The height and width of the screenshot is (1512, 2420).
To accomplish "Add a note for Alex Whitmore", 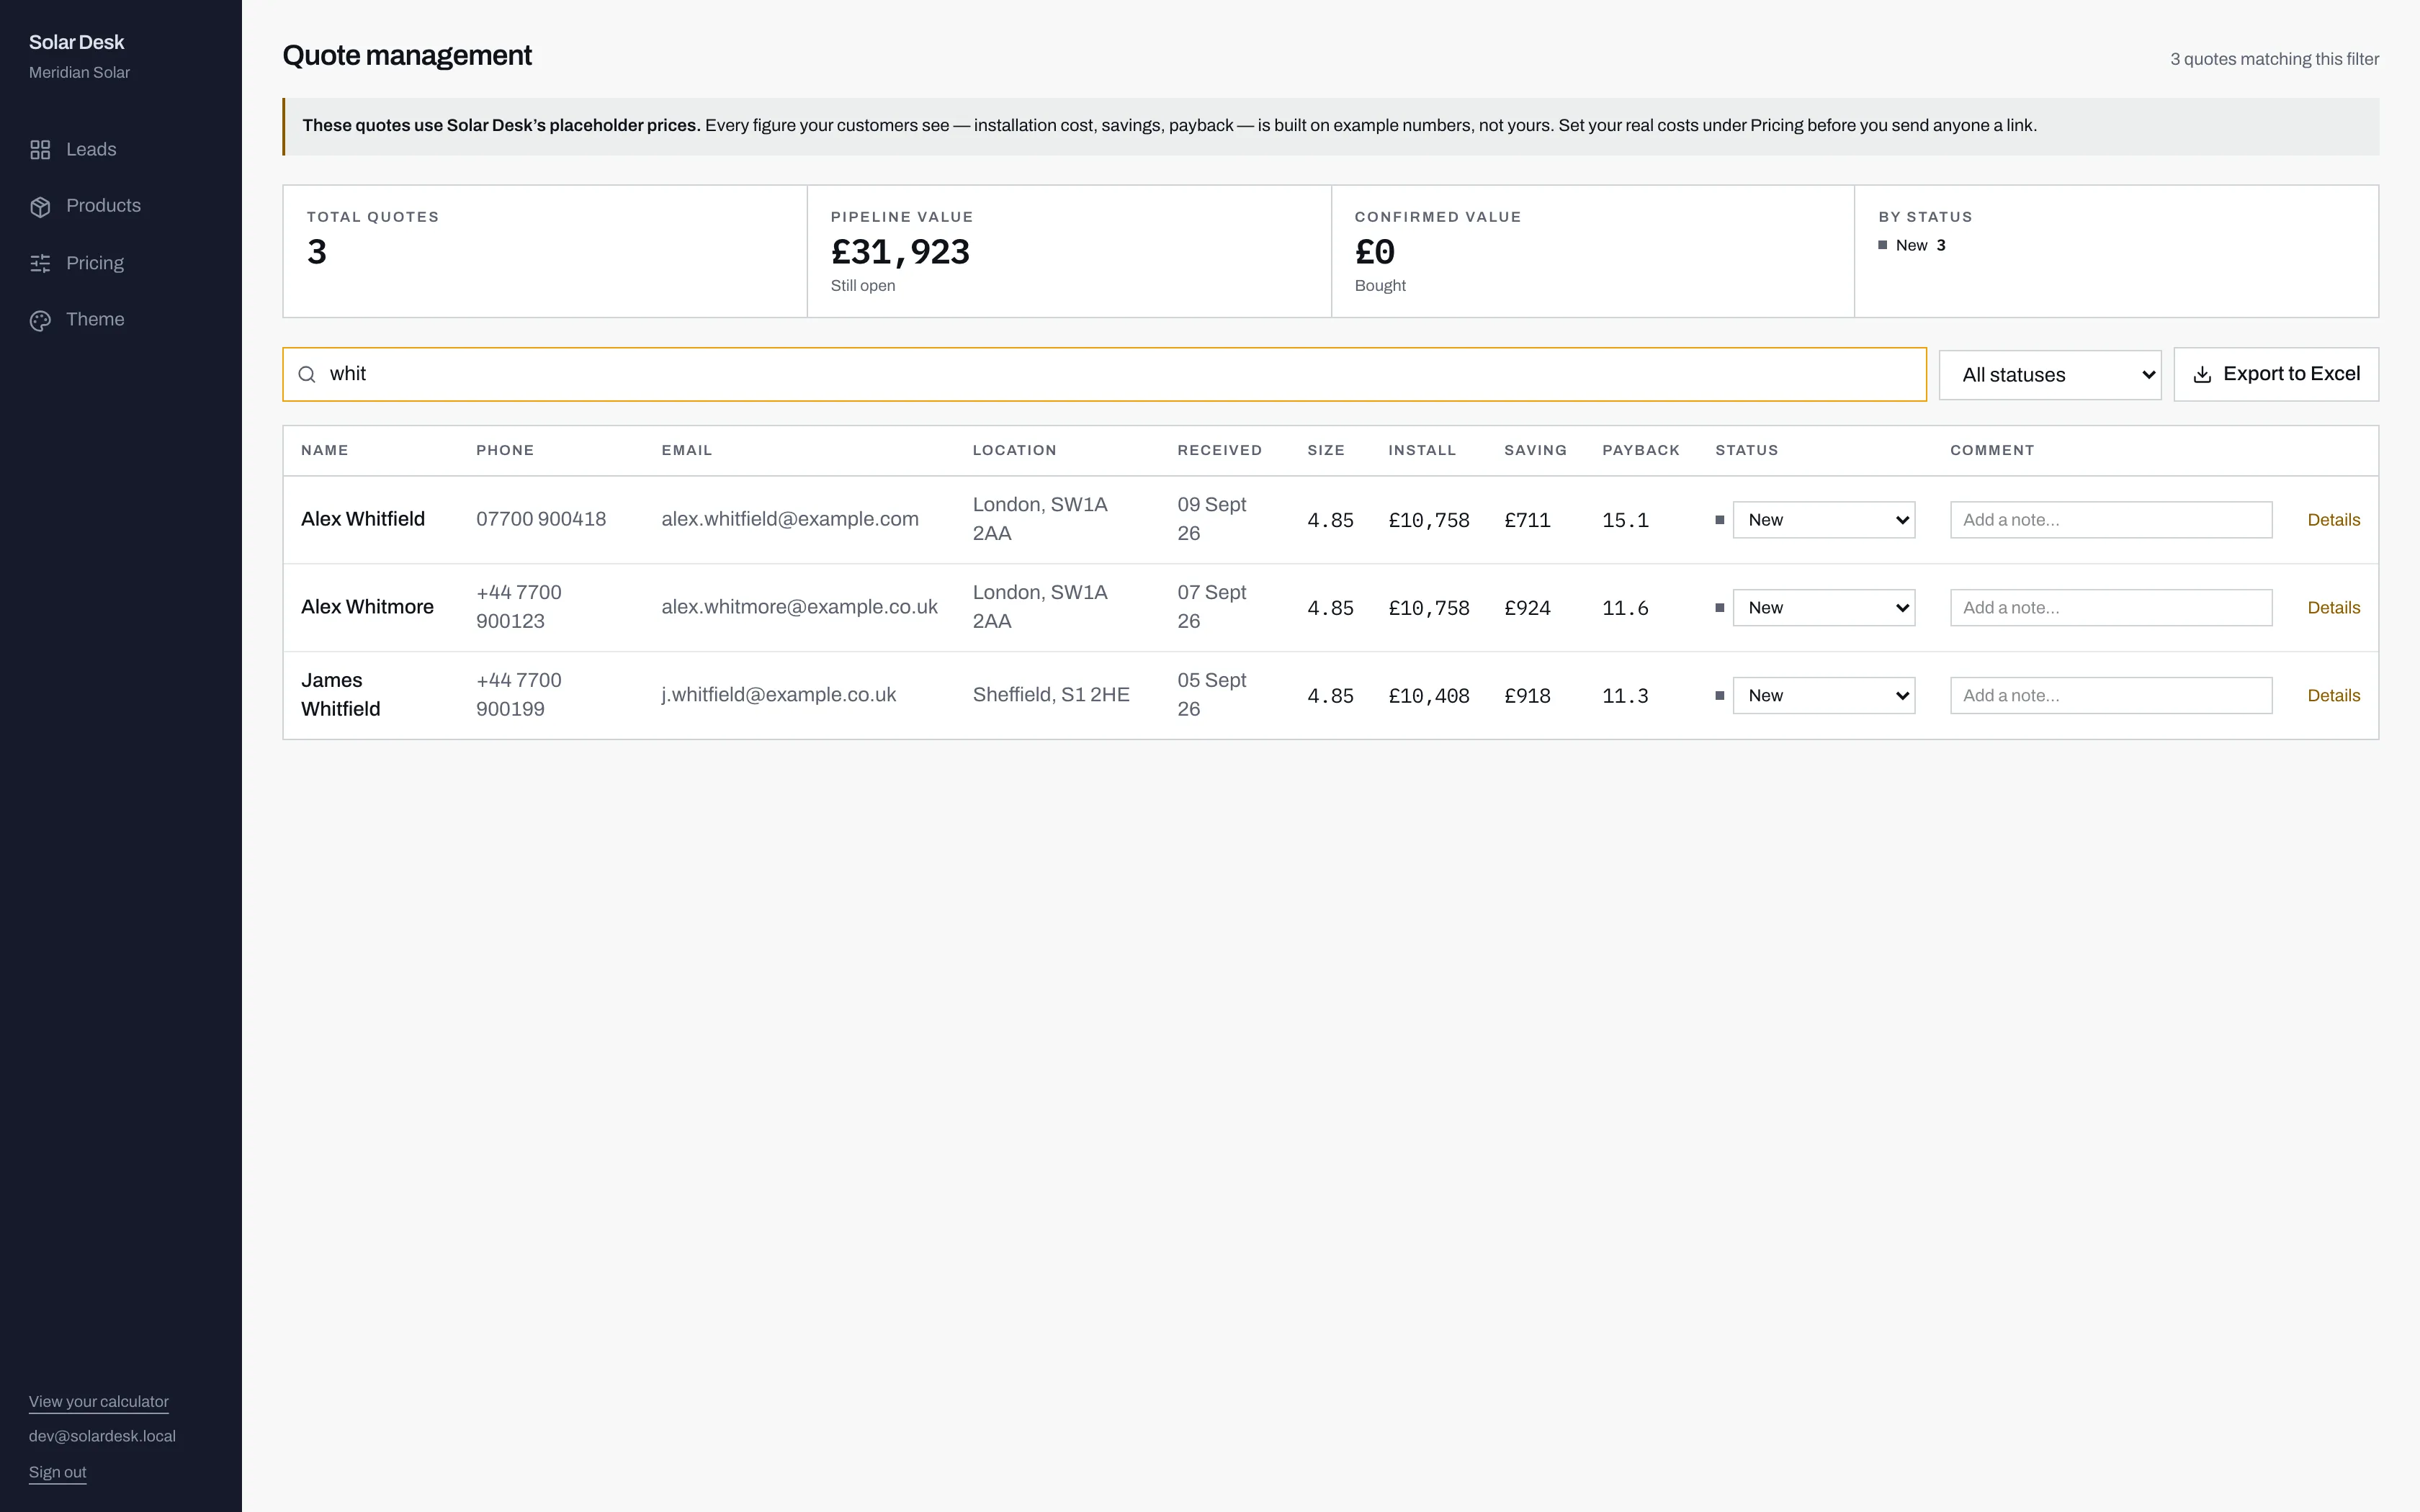I will (x=2111, y=608).
